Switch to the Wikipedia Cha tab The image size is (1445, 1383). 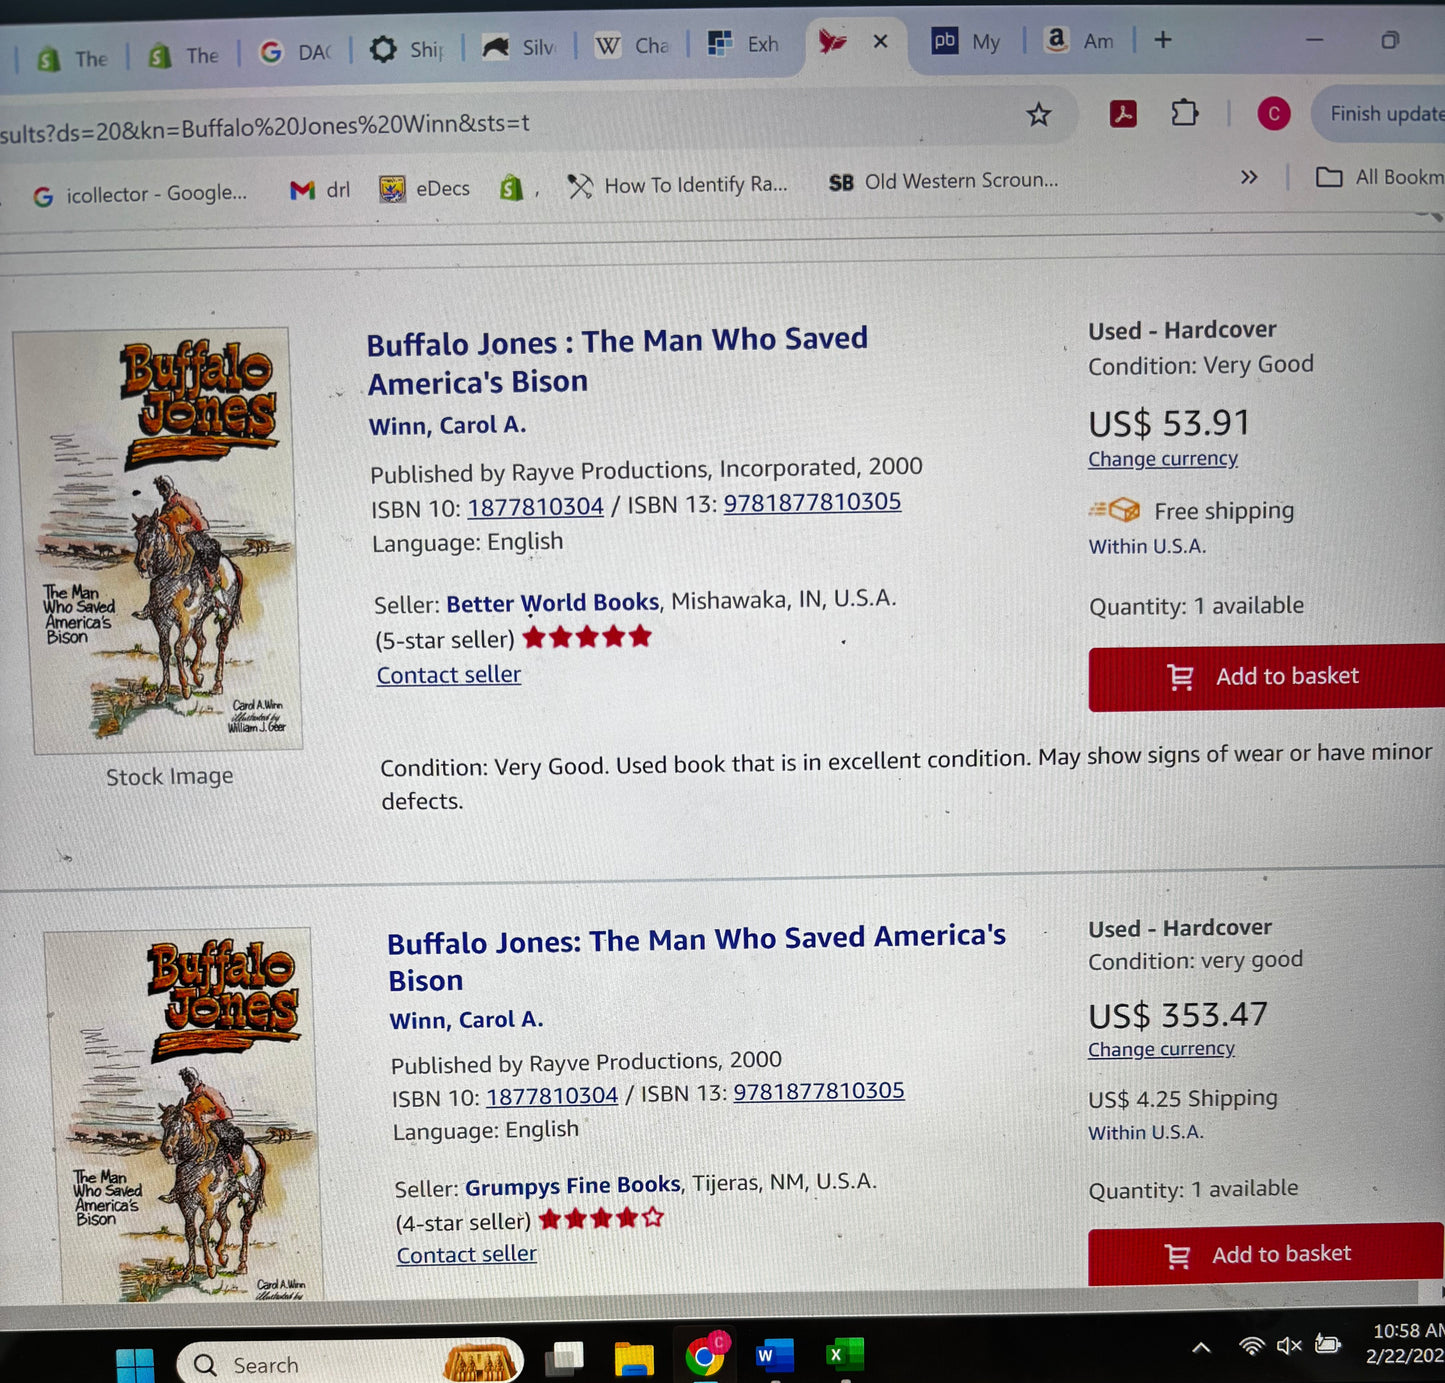coord(632,45)
